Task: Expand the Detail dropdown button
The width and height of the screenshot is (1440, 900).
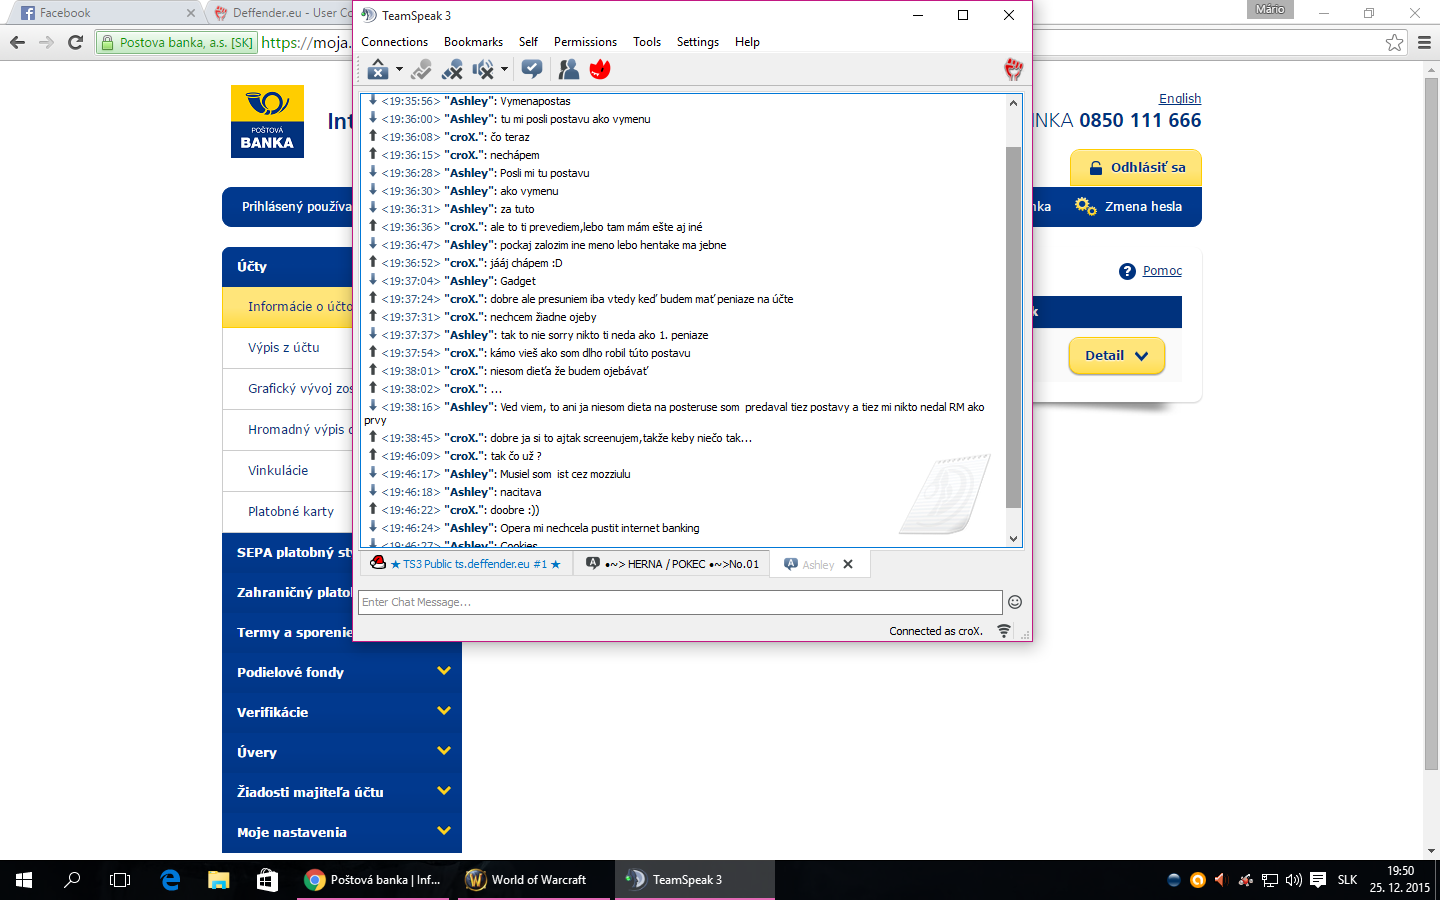Action: click(x=1116, y=356)
